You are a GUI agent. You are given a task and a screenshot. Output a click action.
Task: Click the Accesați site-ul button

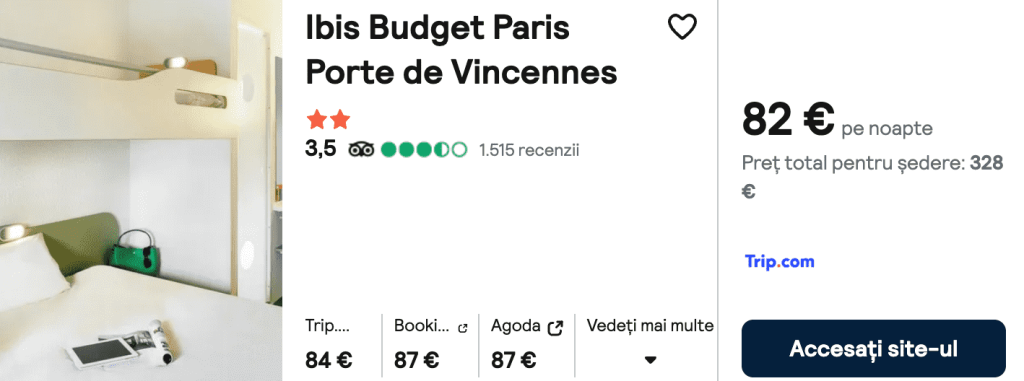point(873,348)
